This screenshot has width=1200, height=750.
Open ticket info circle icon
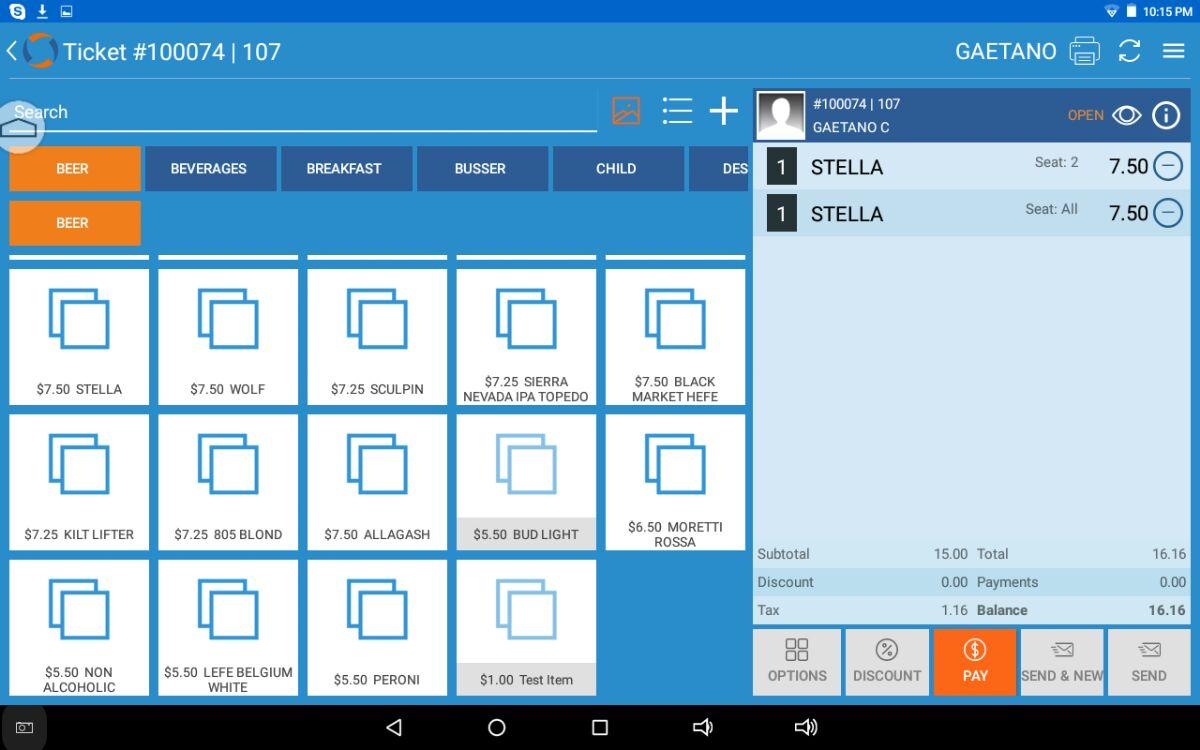pos(1166,115)
